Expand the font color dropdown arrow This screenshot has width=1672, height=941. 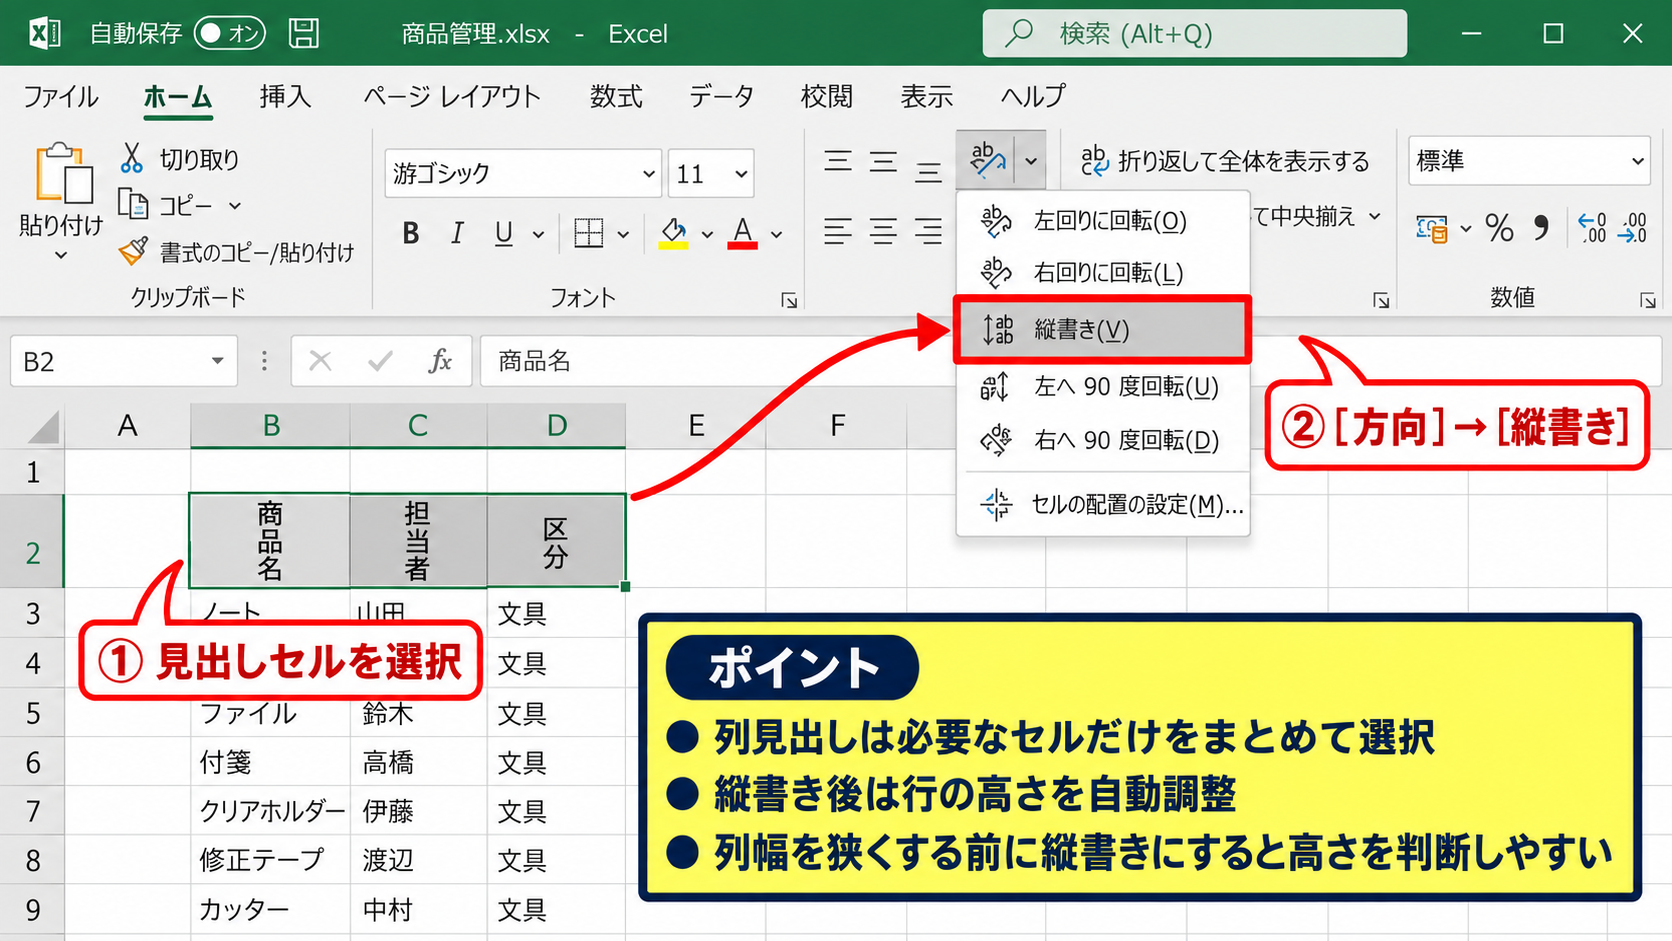coord(776,235)
